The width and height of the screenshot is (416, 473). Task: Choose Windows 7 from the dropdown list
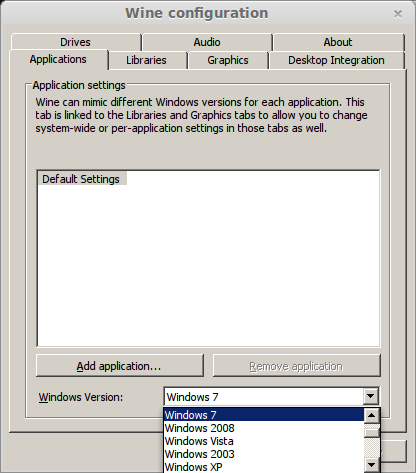pyautogui.click(x=264, y=415)
